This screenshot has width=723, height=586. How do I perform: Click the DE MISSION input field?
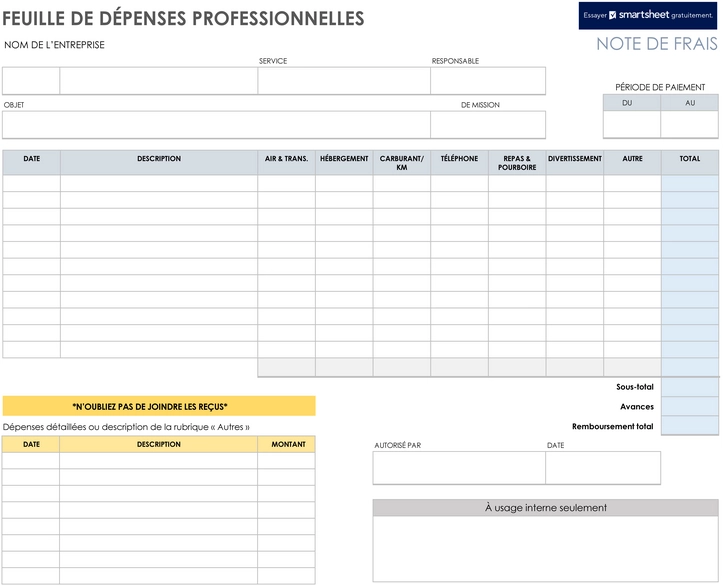[x=488, y=124]
